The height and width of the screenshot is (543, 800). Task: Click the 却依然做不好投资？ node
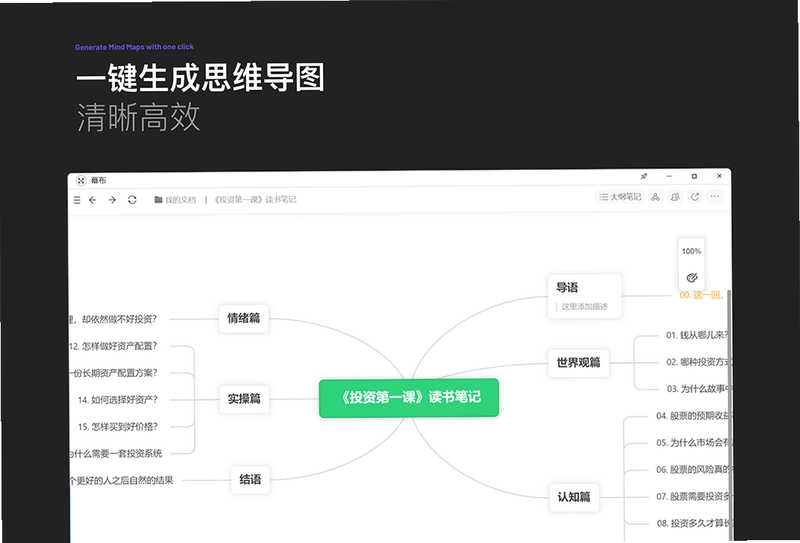click(x=113, y=319)
